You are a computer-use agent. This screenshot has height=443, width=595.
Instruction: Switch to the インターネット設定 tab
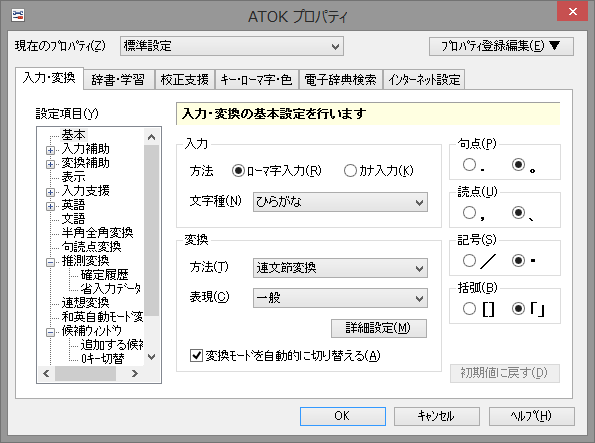424,80
